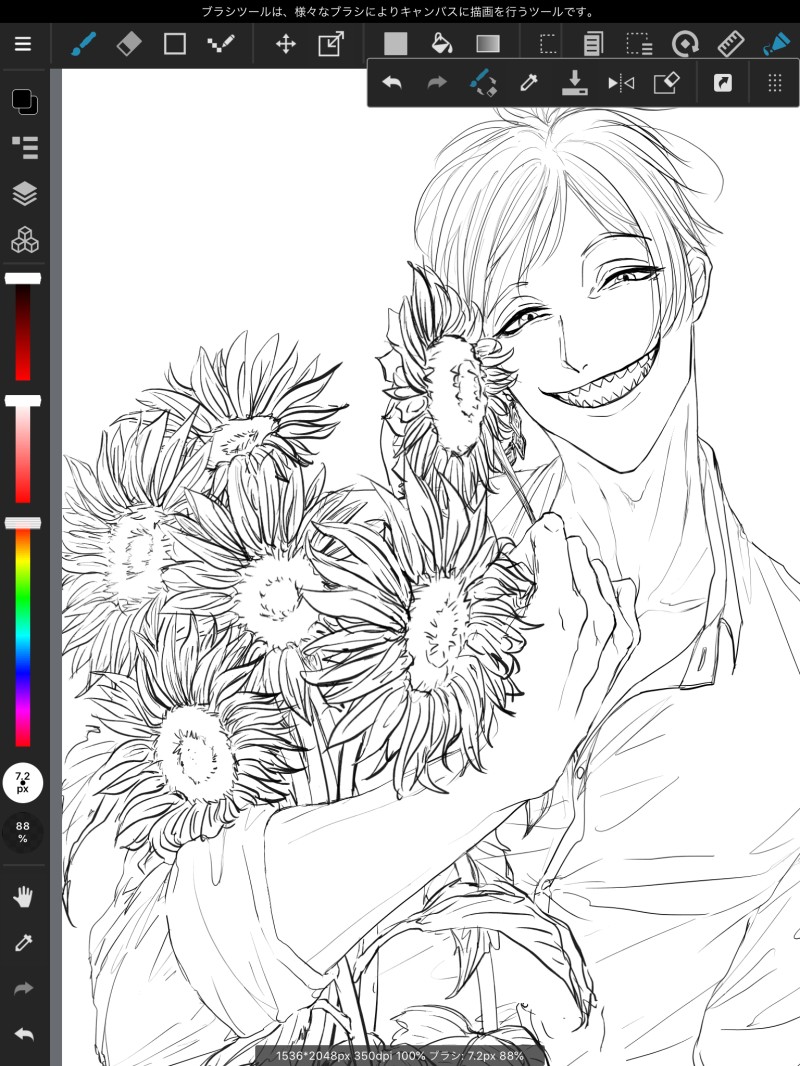Select eyedropper in floating toolbar
The image size is (800, 1066).
pyautogui.click(x=528, y=83)
